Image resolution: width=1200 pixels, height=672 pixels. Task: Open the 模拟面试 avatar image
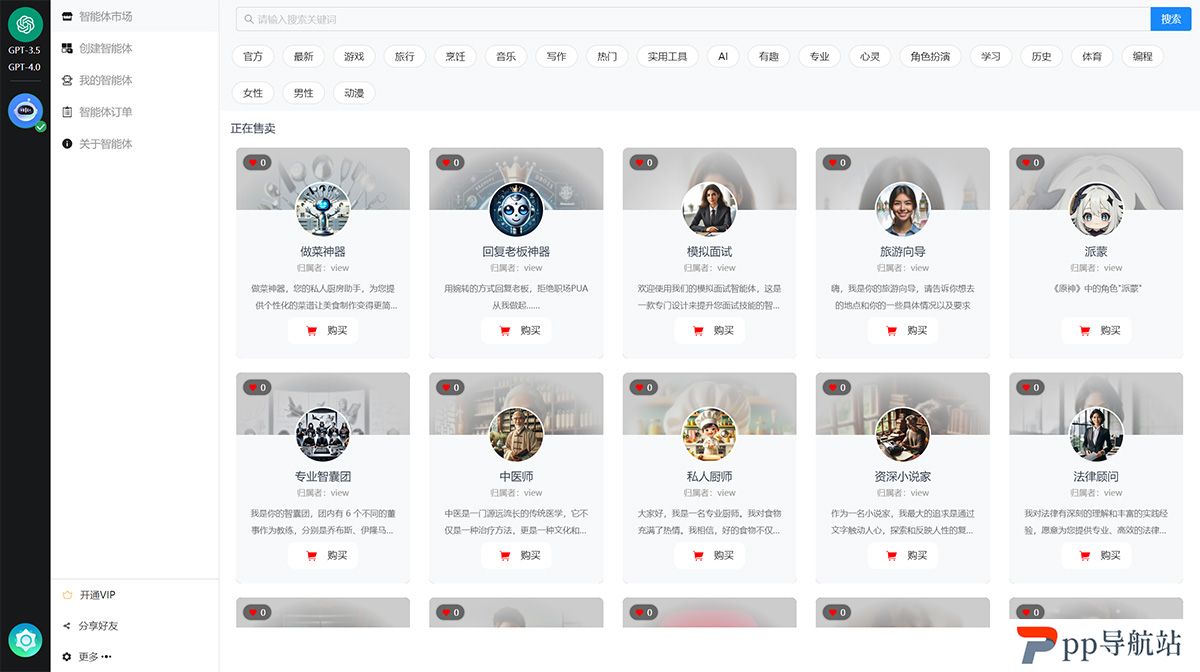[x=709, y=209]
